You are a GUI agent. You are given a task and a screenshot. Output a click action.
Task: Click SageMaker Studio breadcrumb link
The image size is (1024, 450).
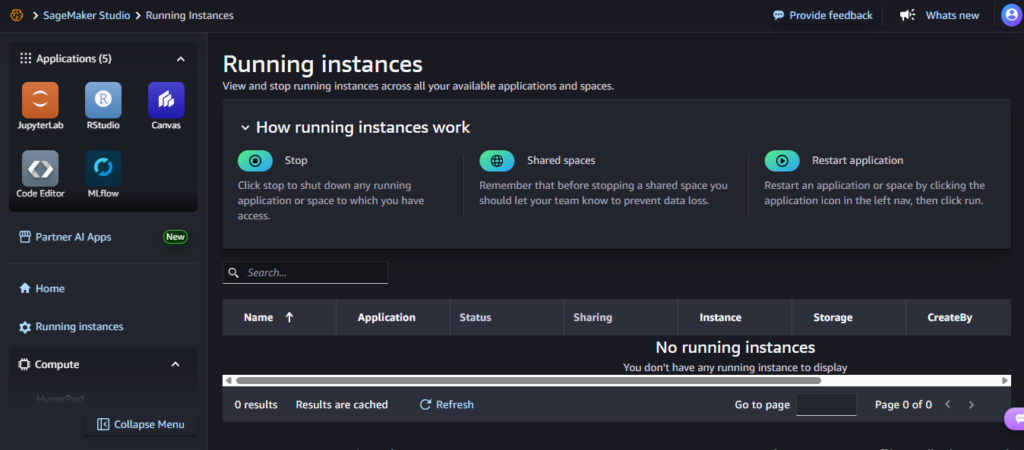pos(87,15)
